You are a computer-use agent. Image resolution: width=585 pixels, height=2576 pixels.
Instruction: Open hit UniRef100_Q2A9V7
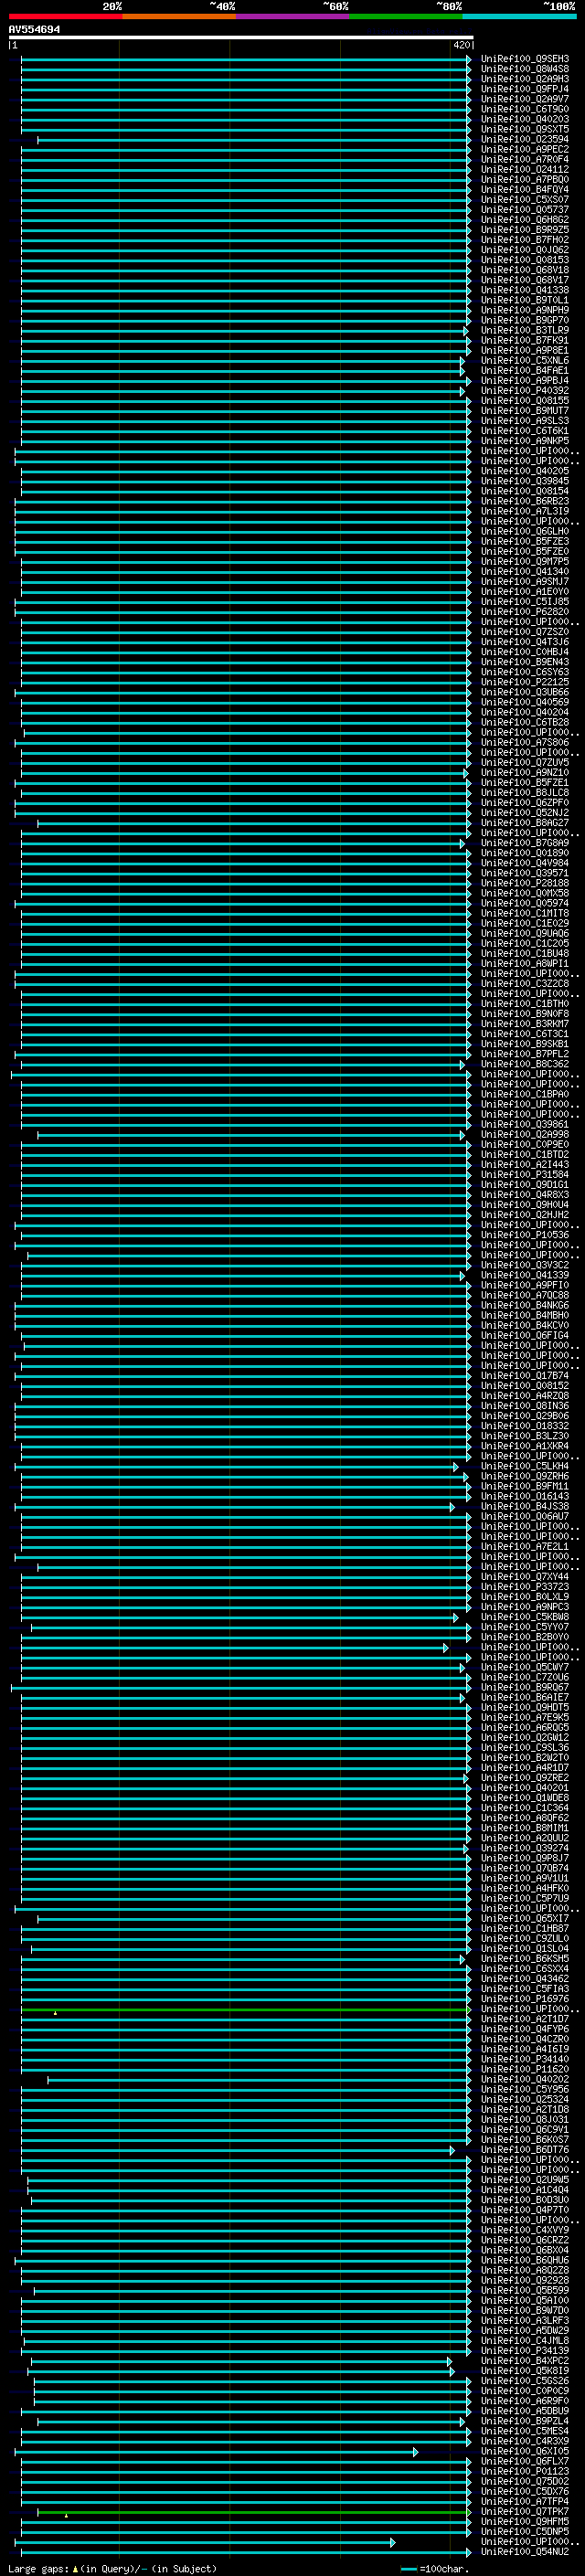point(525,99)
